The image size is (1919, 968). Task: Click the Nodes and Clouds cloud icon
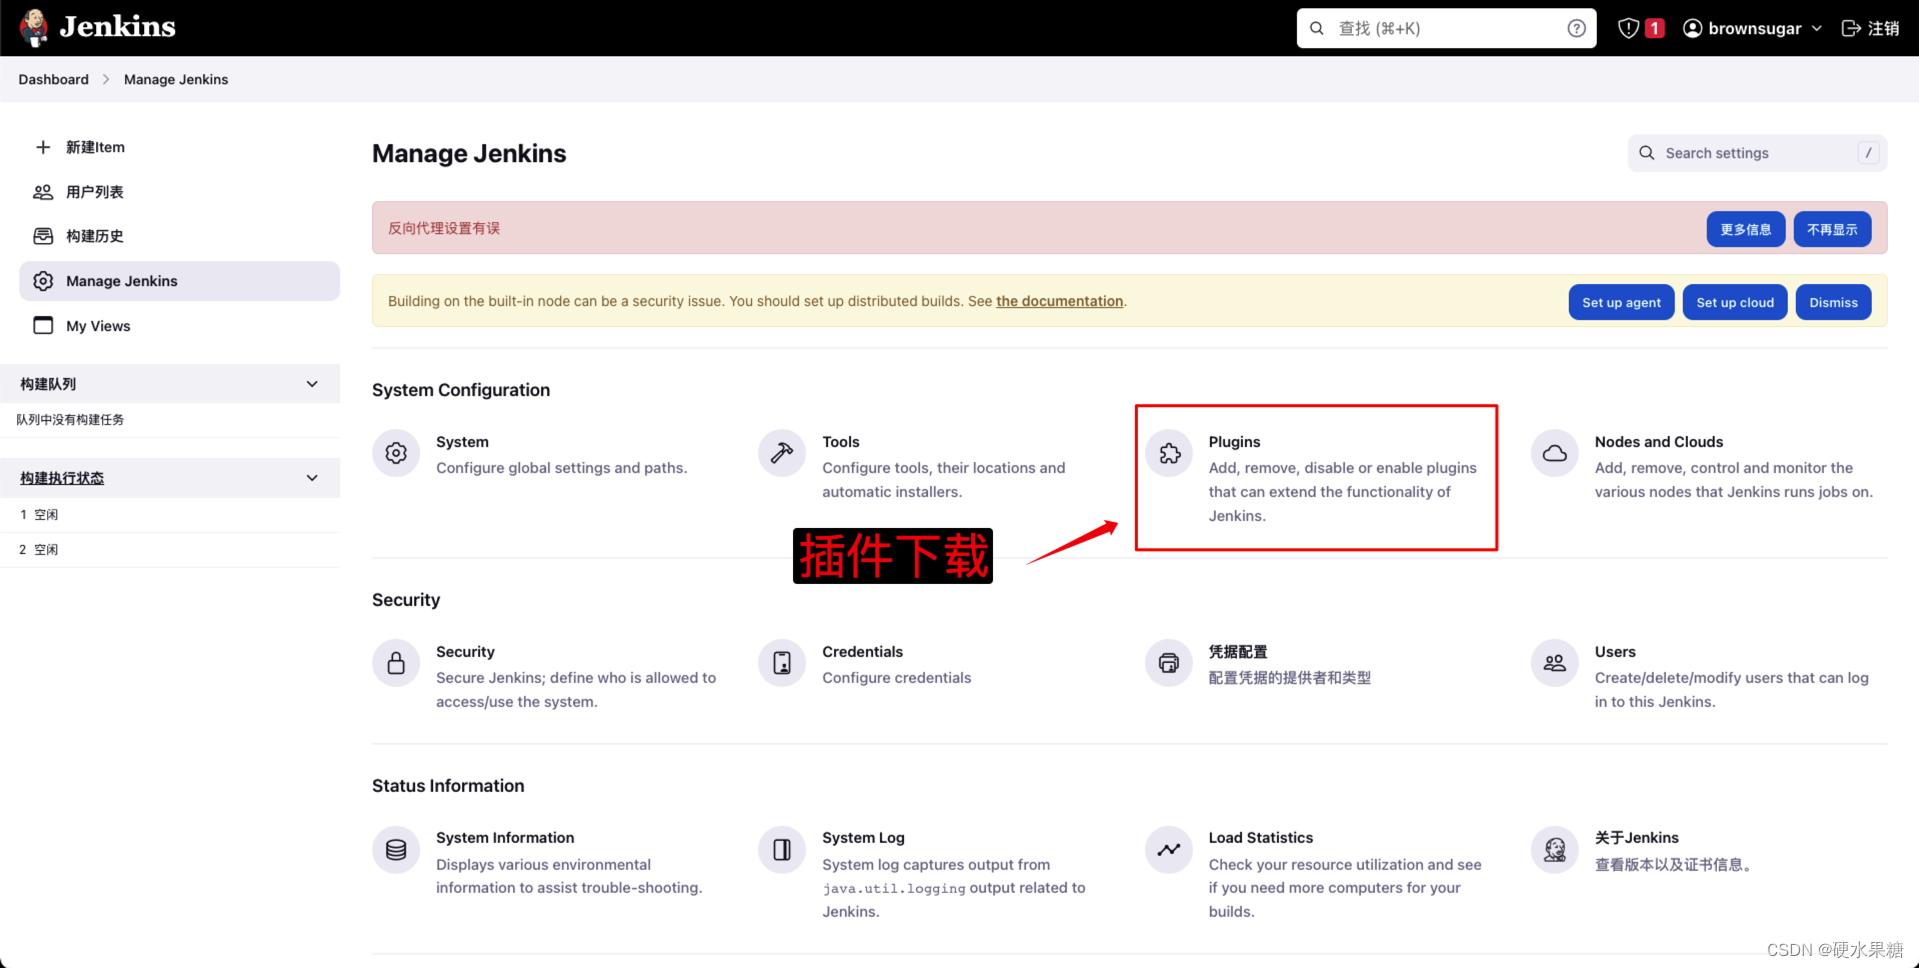tap(1555, 453)
